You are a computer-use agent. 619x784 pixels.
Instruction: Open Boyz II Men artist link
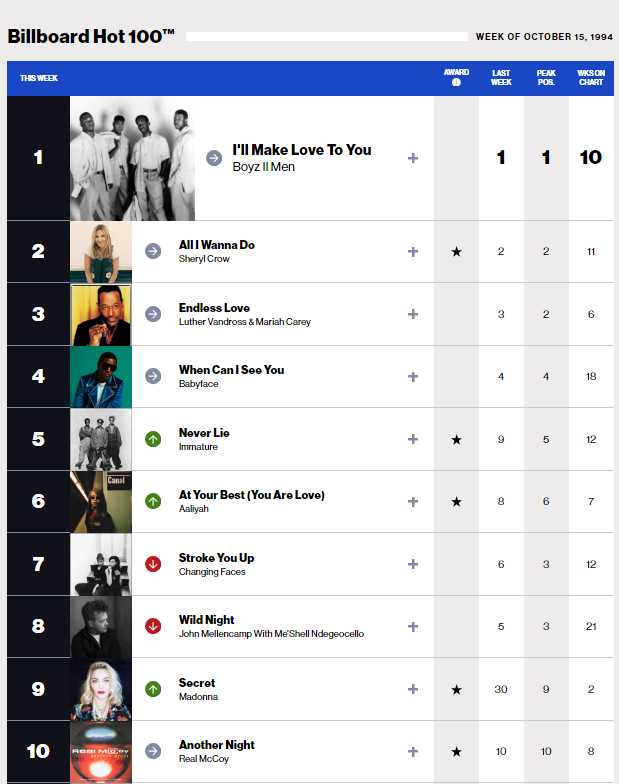(264, 167)
